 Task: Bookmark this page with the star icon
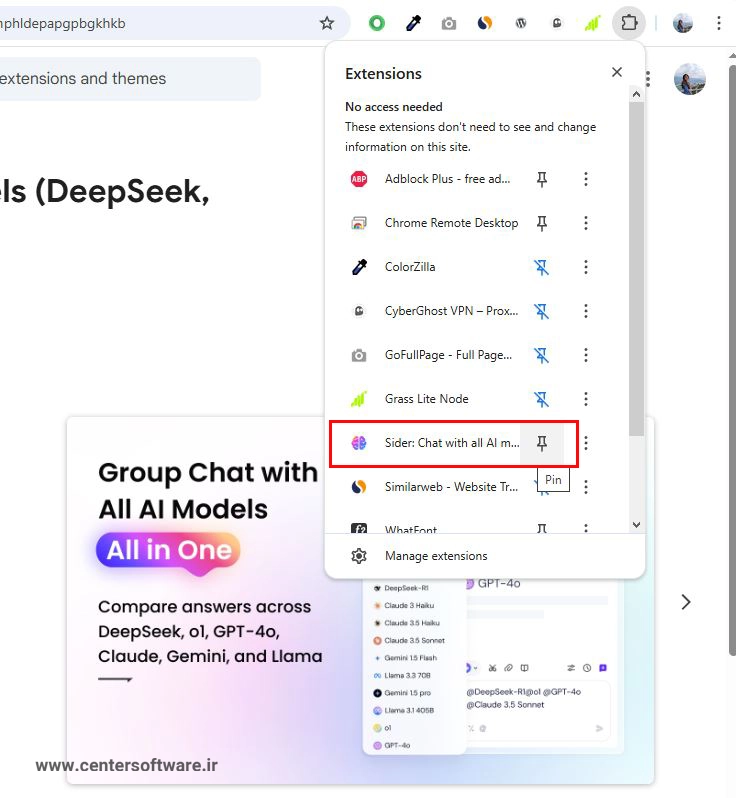coord(327,23)
